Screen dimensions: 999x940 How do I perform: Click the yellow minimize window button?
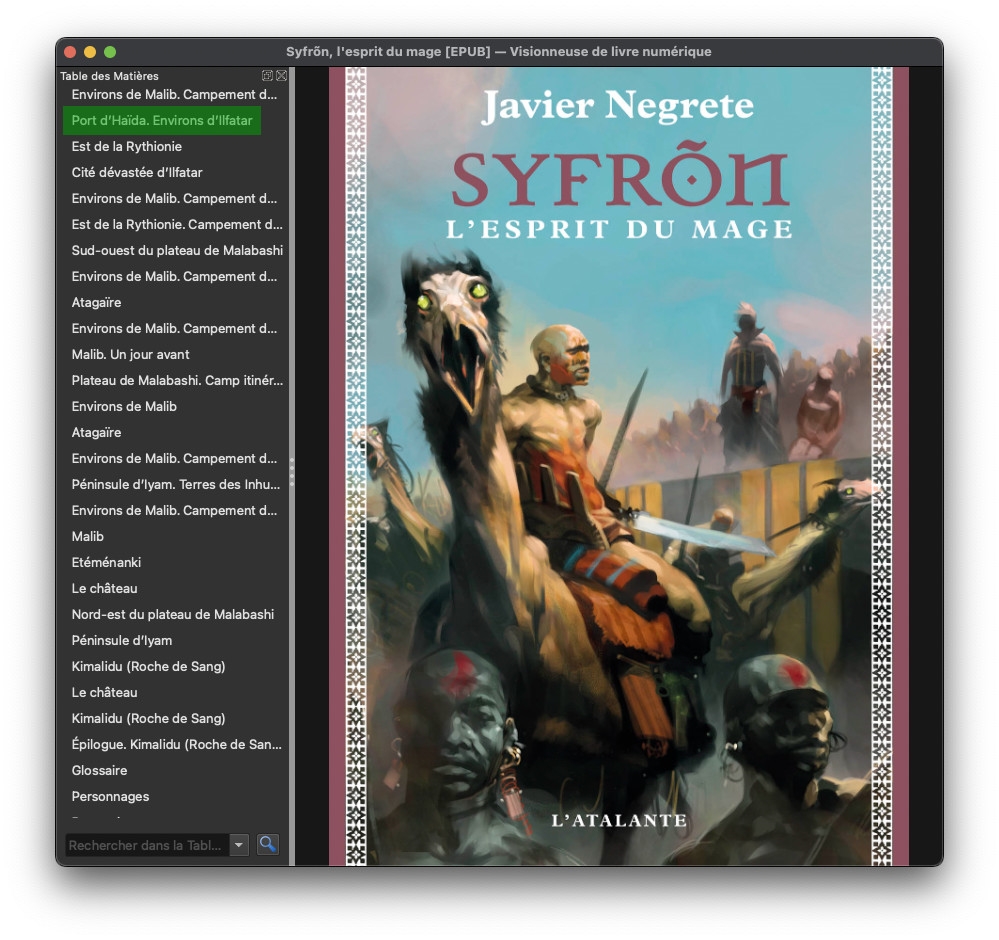(x=90, y=52)
